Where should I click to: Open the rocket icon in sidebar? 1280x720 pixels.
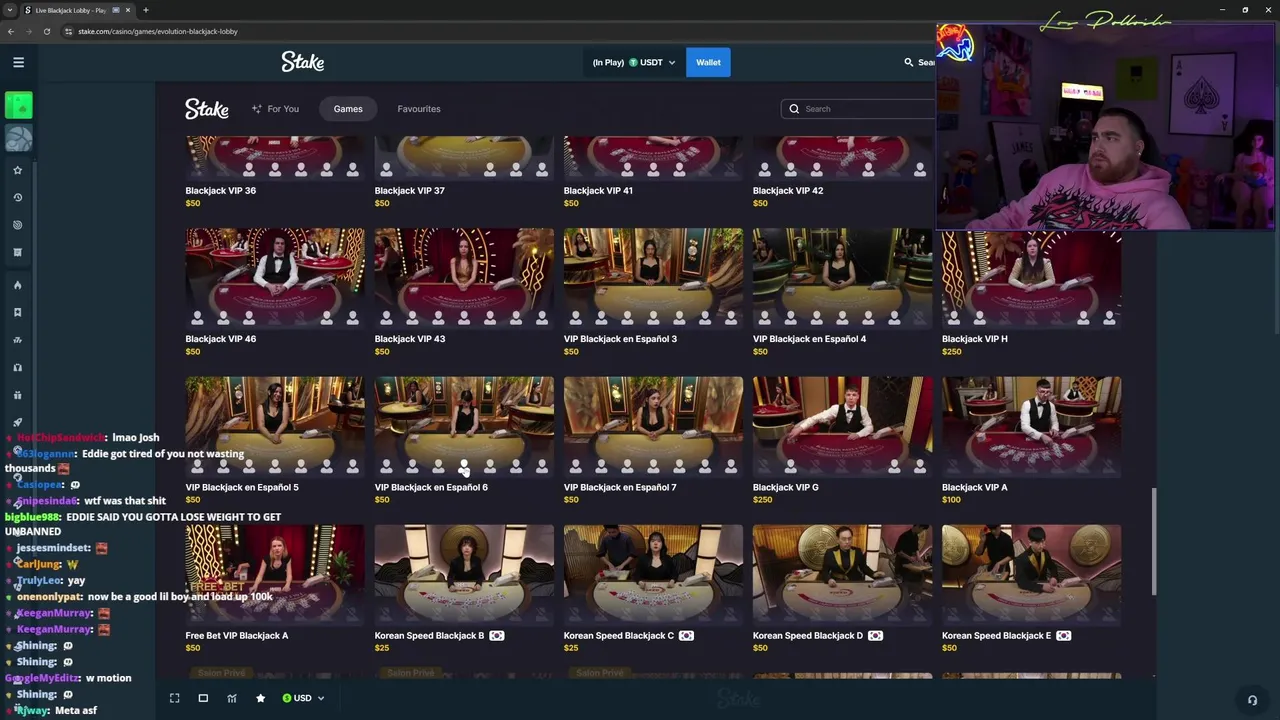pos(17,422)
